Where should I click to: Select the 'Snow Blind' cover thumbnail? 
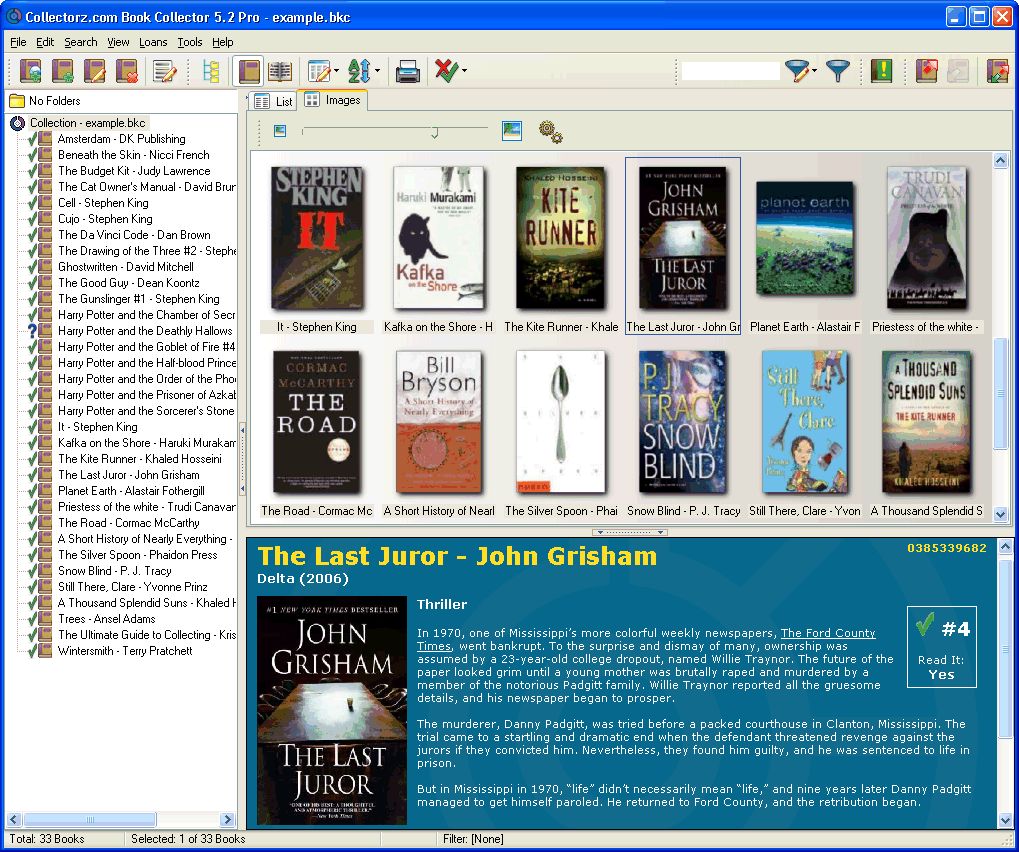click(682, 422)
